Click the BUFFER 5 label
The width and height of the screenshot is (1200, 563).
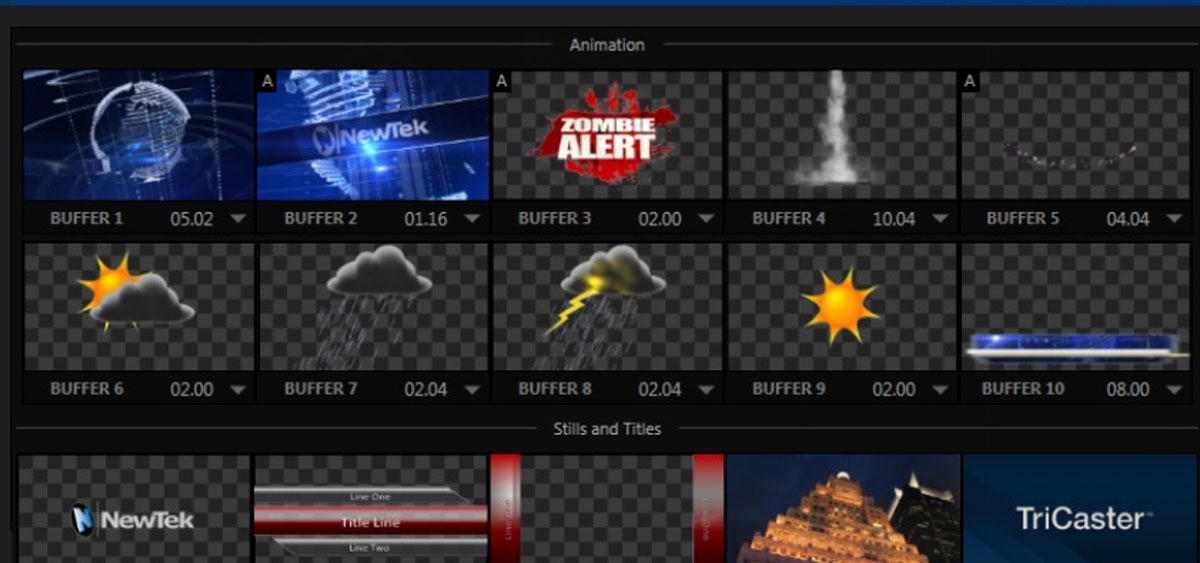(1023, 218)
